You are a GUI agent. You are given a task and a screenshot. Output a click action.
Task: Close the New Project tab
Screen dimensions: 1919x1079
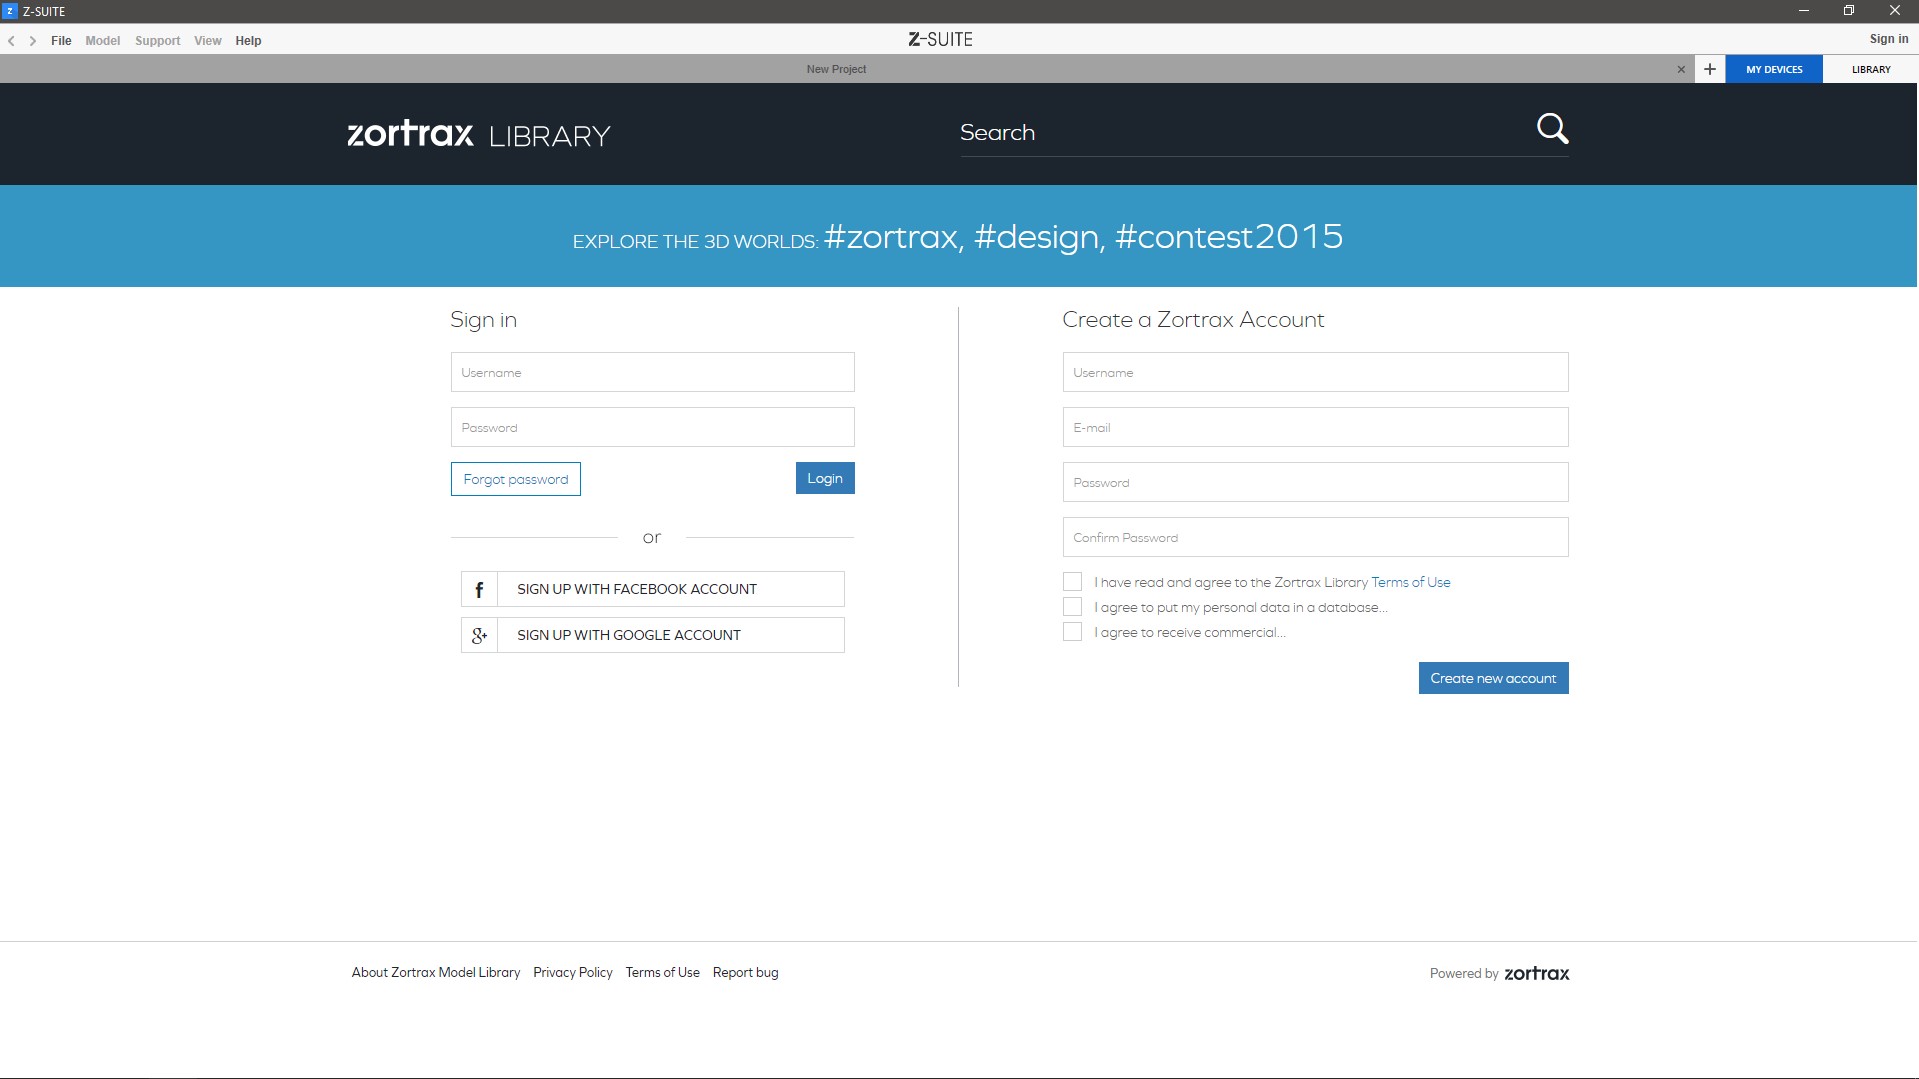1681,69
